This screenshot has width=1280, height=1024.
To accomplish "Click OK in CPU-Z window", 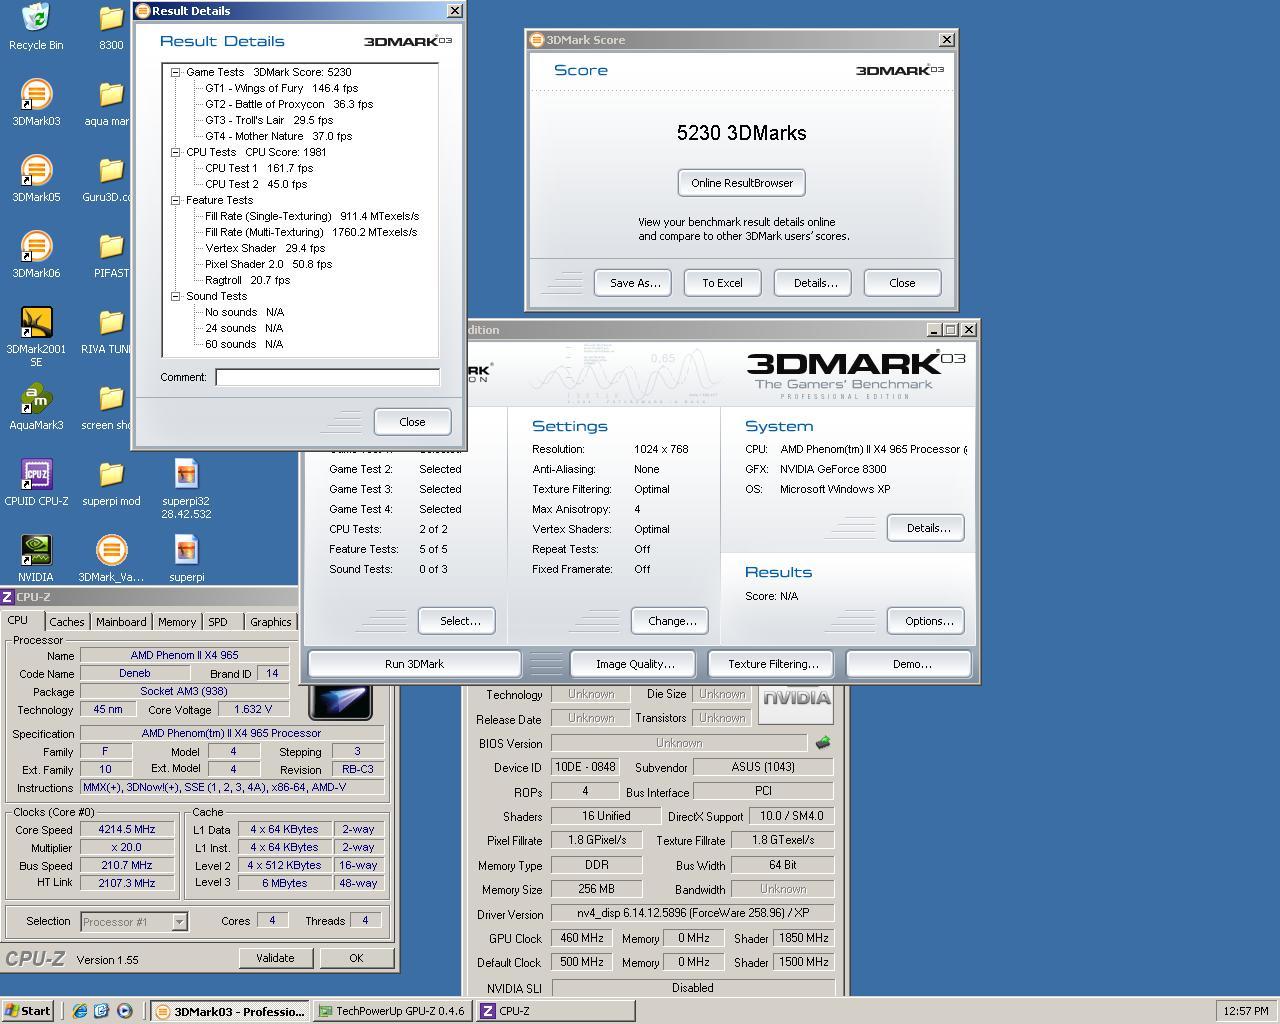I will pos(356,958).
